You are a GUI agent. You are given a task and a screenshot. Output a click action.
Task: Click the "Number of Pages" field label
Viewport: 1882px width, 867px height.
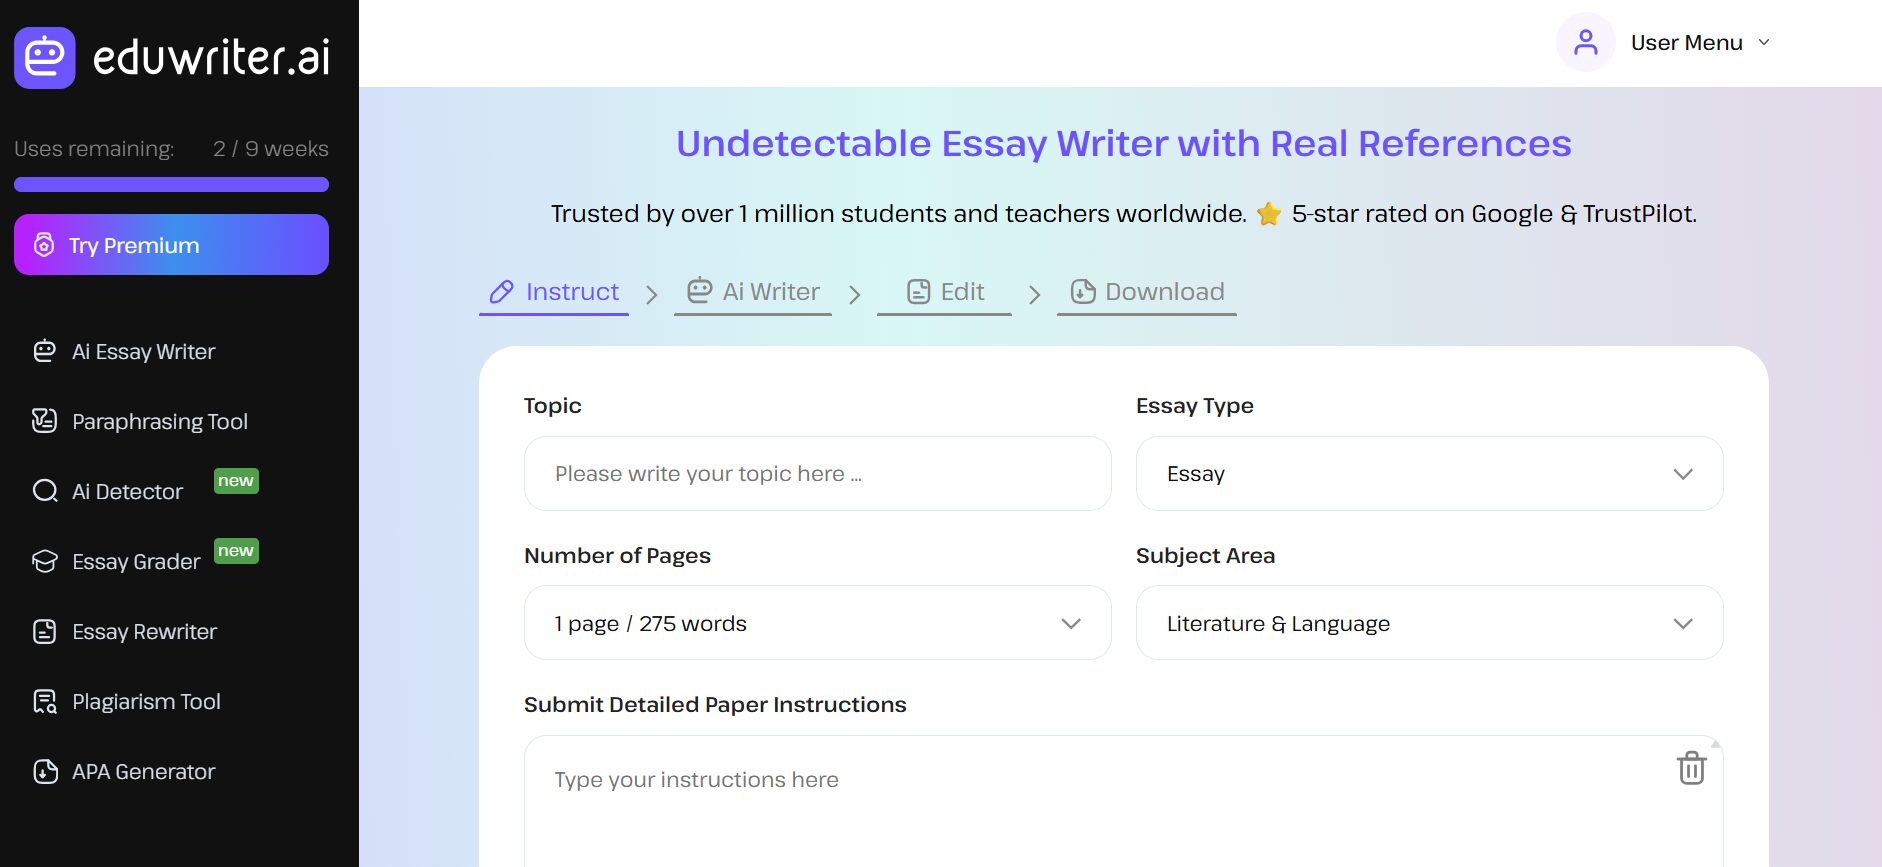coord(617,556)
